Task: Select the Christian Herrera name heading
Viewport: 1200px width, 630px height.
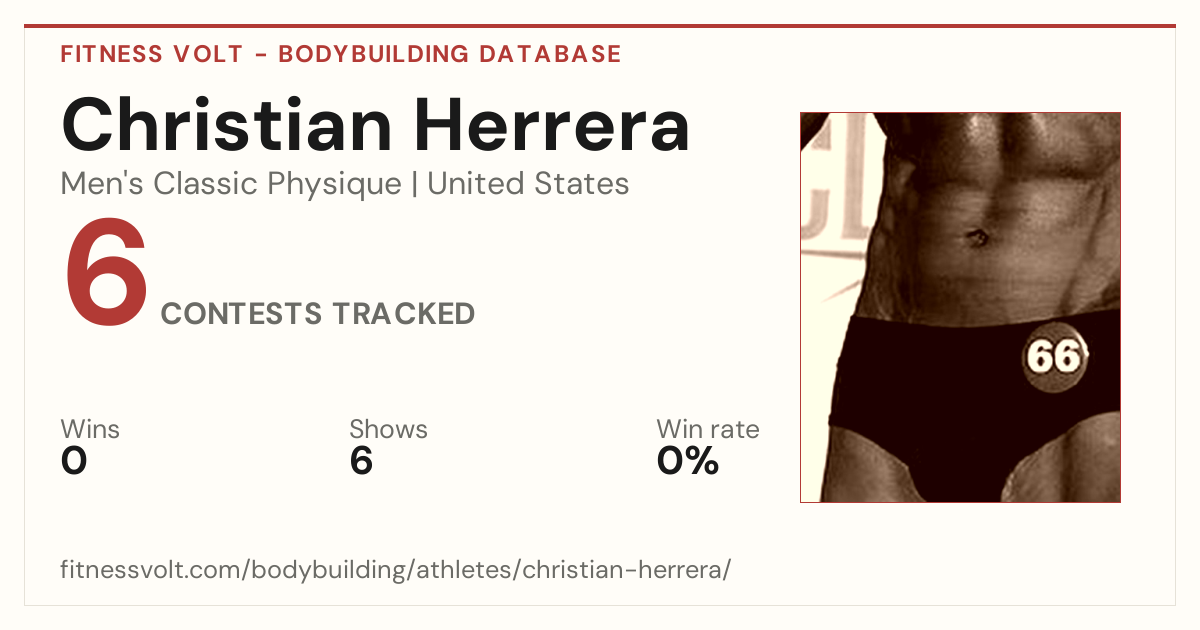Action: [376, 125]
